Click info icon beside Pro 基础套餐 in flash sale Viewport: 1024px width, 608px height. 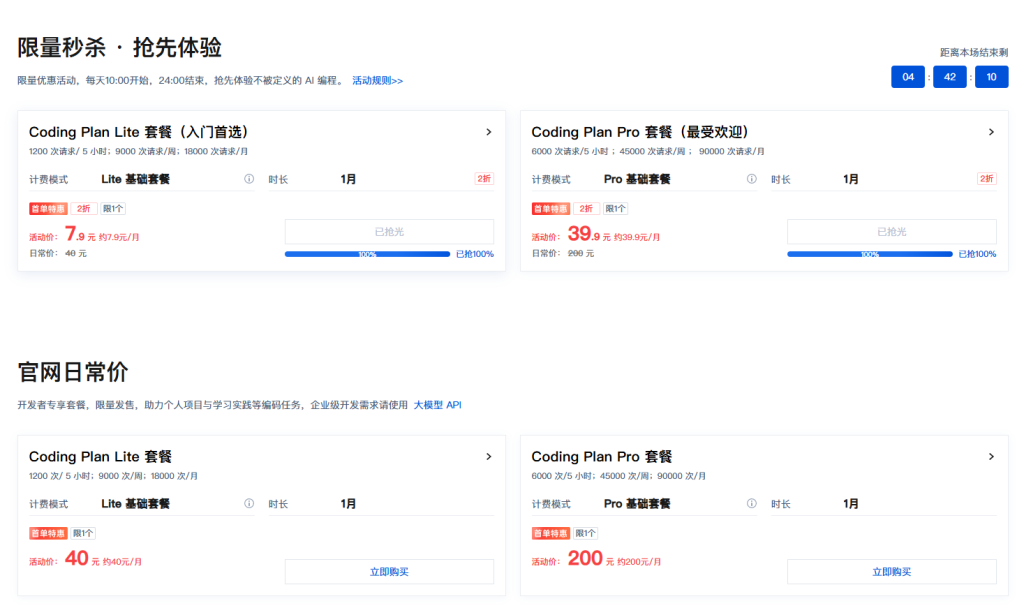pos(752,179)
